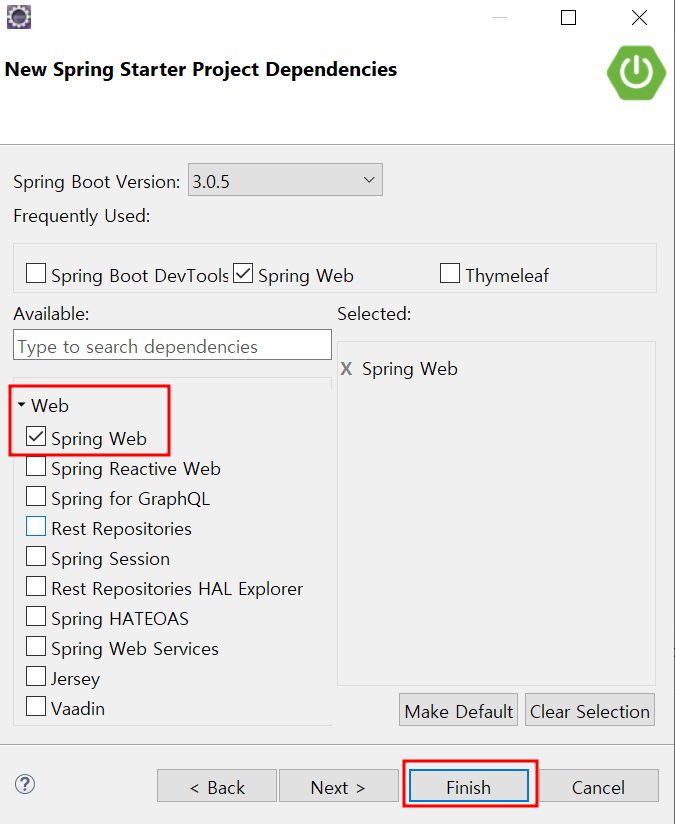The image size is (675, 824).
Task: Check Rest Repositories HAL Explorer
Action: [36, 586]
